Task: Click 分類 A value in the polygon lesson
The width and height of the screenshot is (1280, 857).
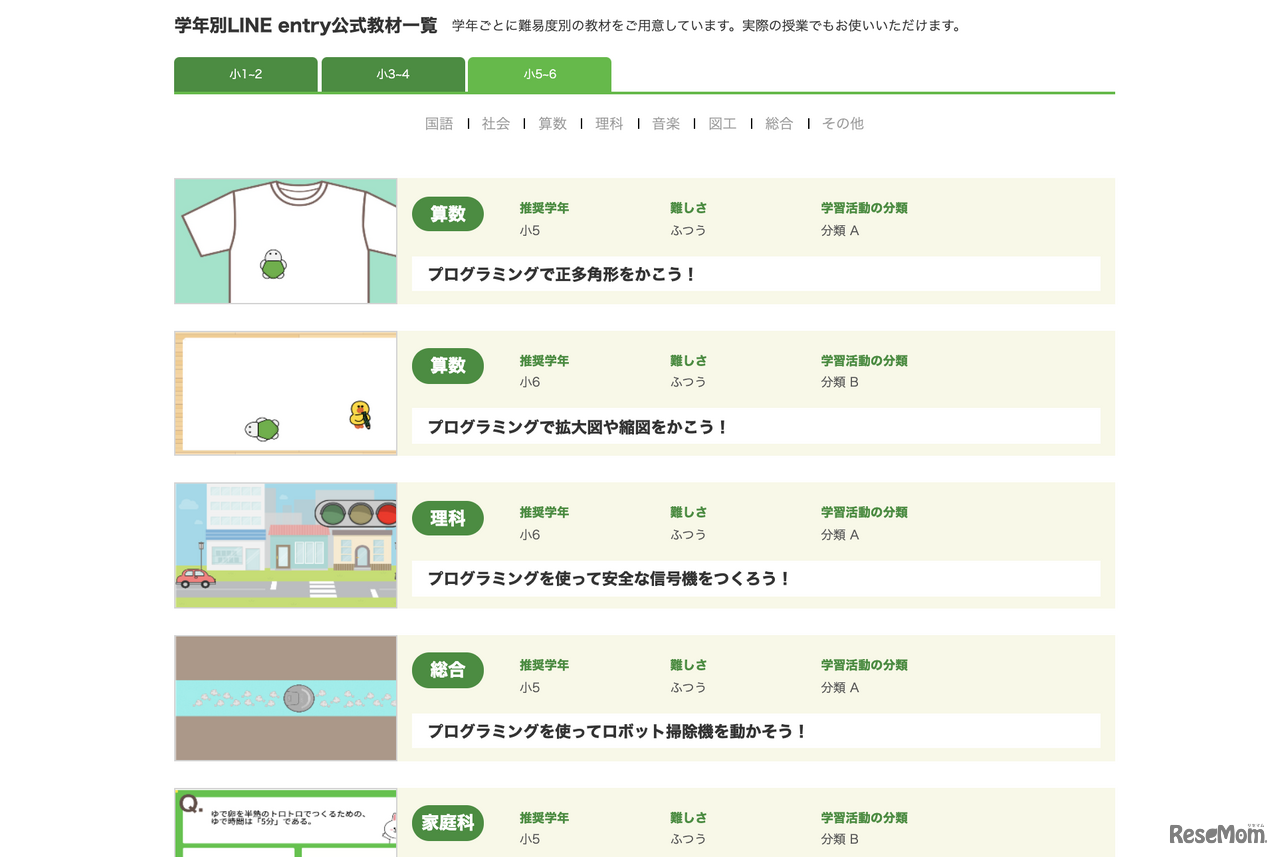Action: click(x=840, y=231)
